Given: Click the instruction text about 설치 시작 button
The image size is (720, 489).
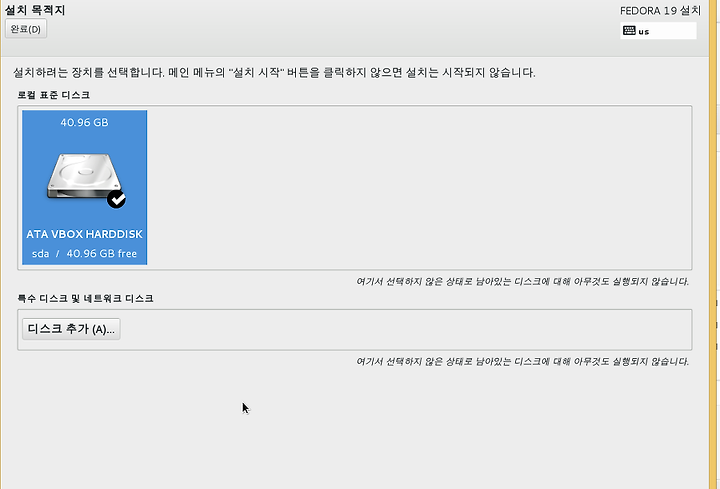Looking at the screenshot, I should click(274, 73).
